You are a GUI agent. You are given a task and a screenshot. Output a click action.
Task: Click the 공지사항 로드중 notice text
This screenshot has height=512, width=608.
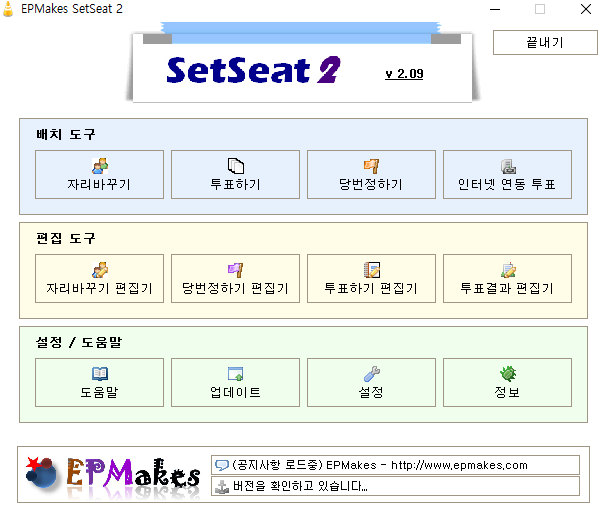pos(380,465)
